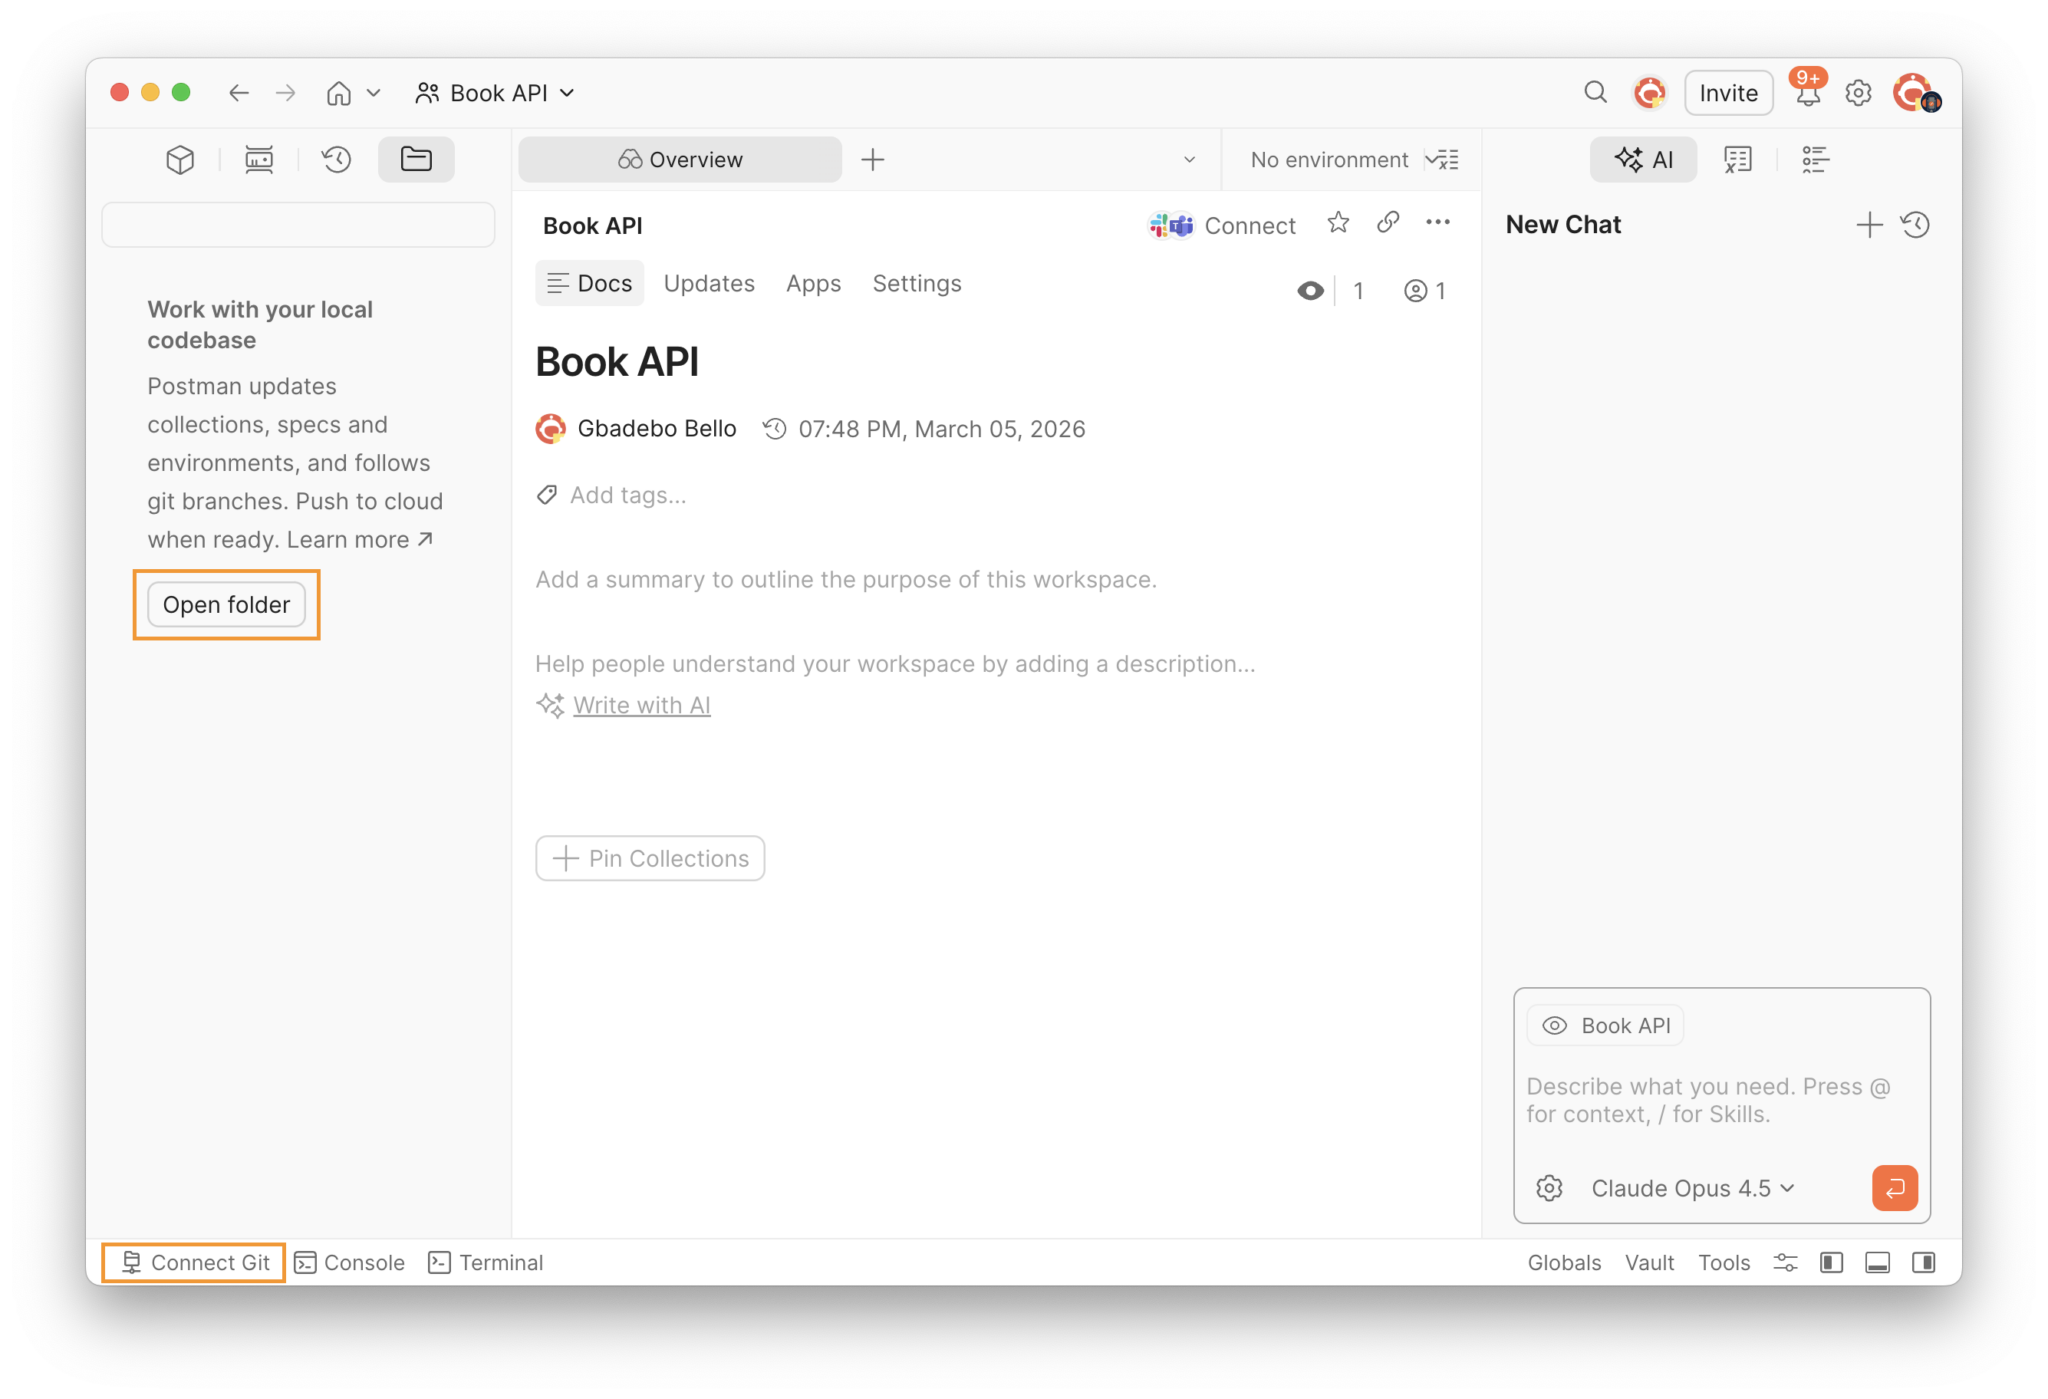
Task: Click the Pin Collections button
Action: pos(650,858)
